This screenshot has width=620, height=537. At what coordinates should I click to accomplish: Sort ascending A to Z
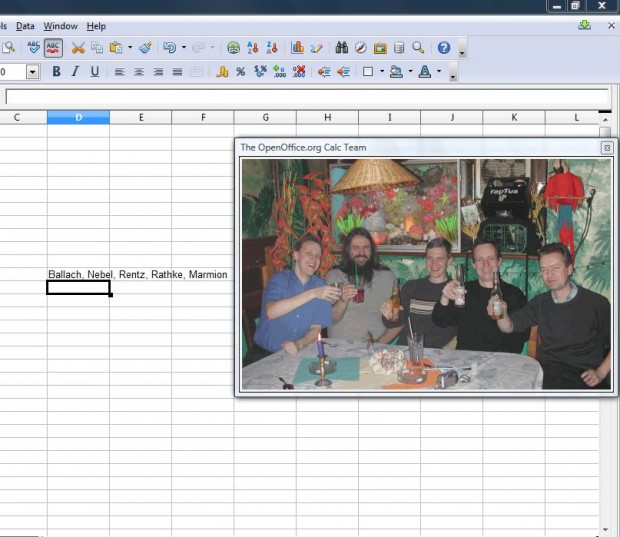click(253, 48)
